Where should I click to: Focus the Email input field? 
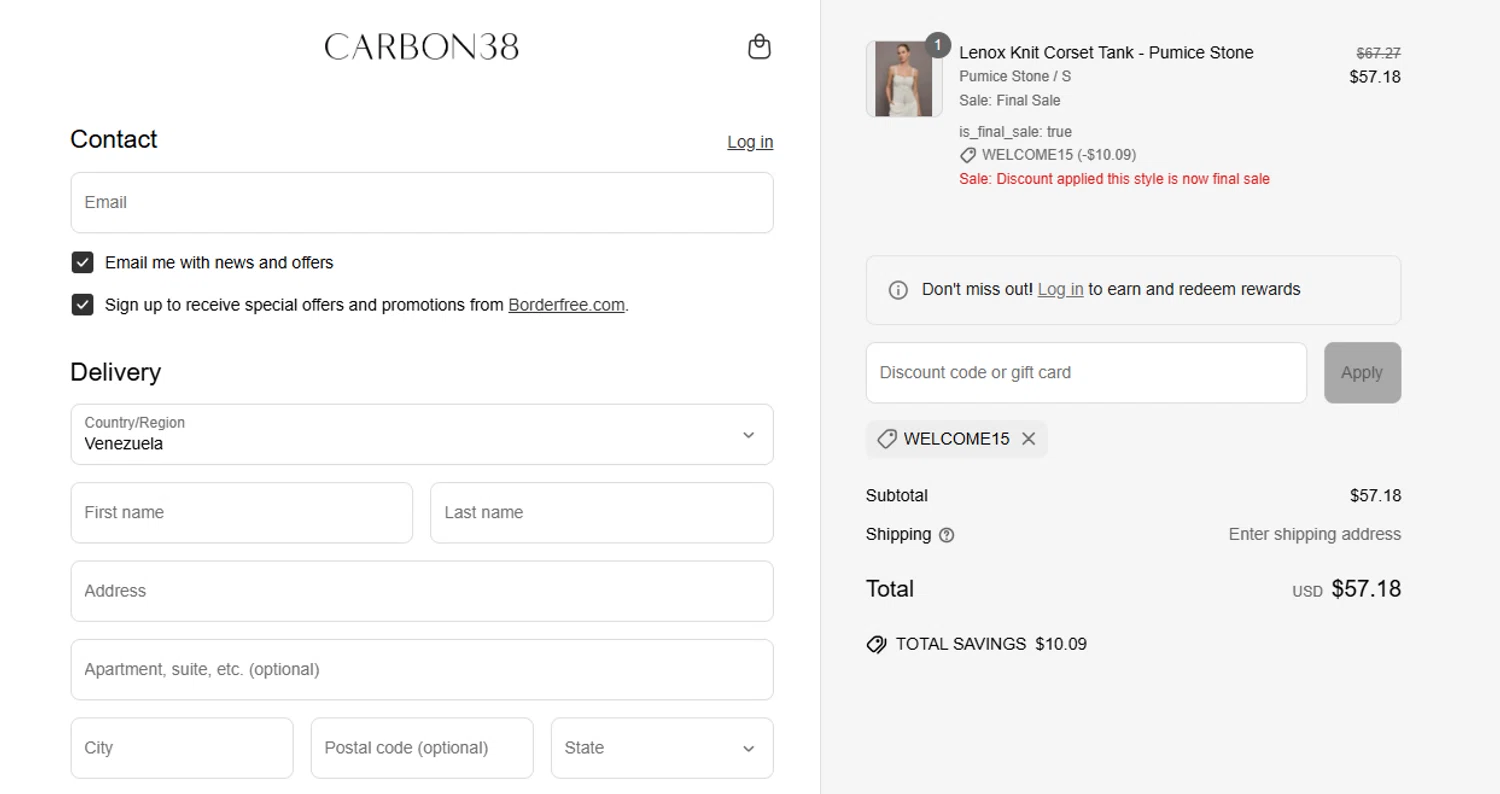tap(422, 203)
